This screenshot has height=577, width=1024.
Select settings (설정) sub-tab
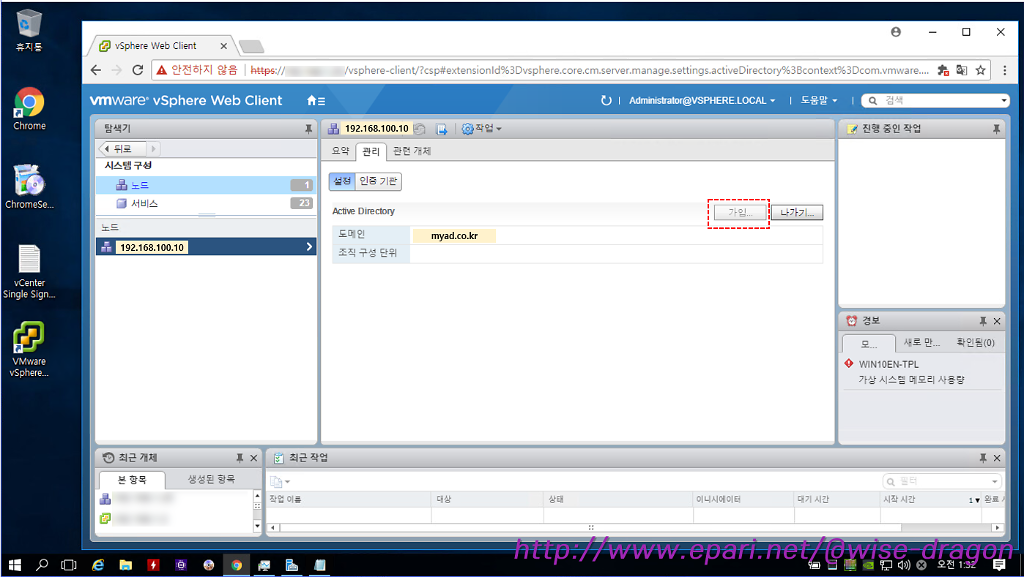(x=342, y=181)
